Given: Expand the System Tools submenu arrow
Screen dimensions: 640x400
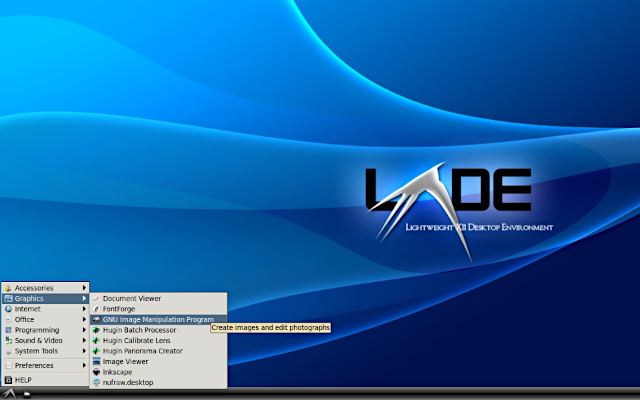Looking at the screenshot, I should point(84,351).
